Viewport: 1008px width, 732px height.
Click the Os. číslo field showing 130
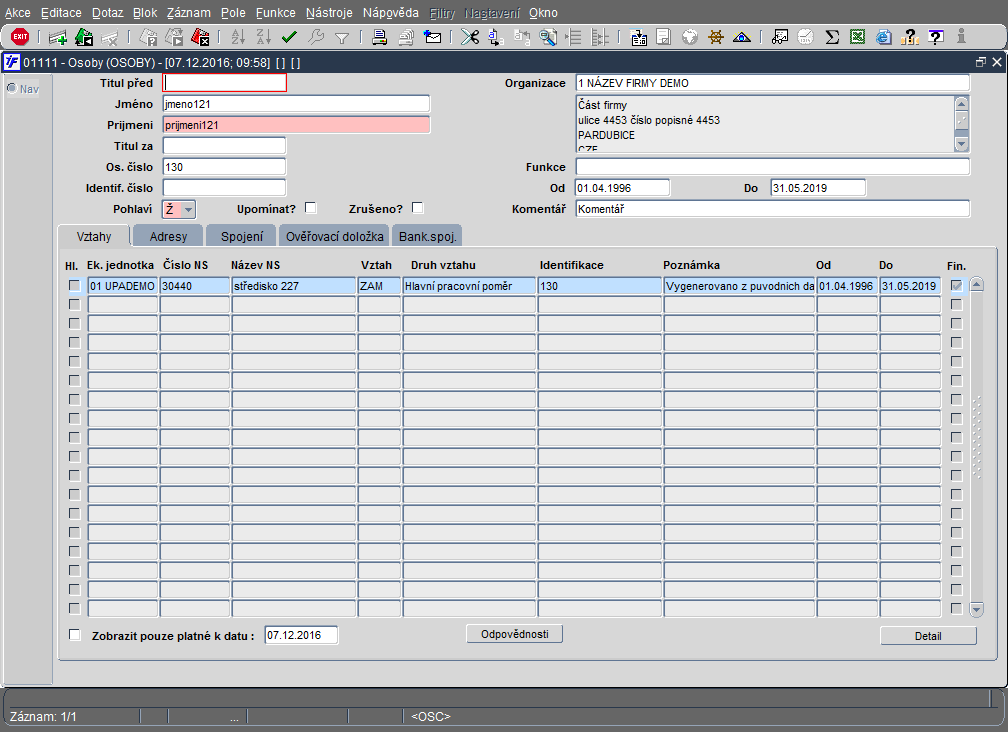click(x=224, y=167)
